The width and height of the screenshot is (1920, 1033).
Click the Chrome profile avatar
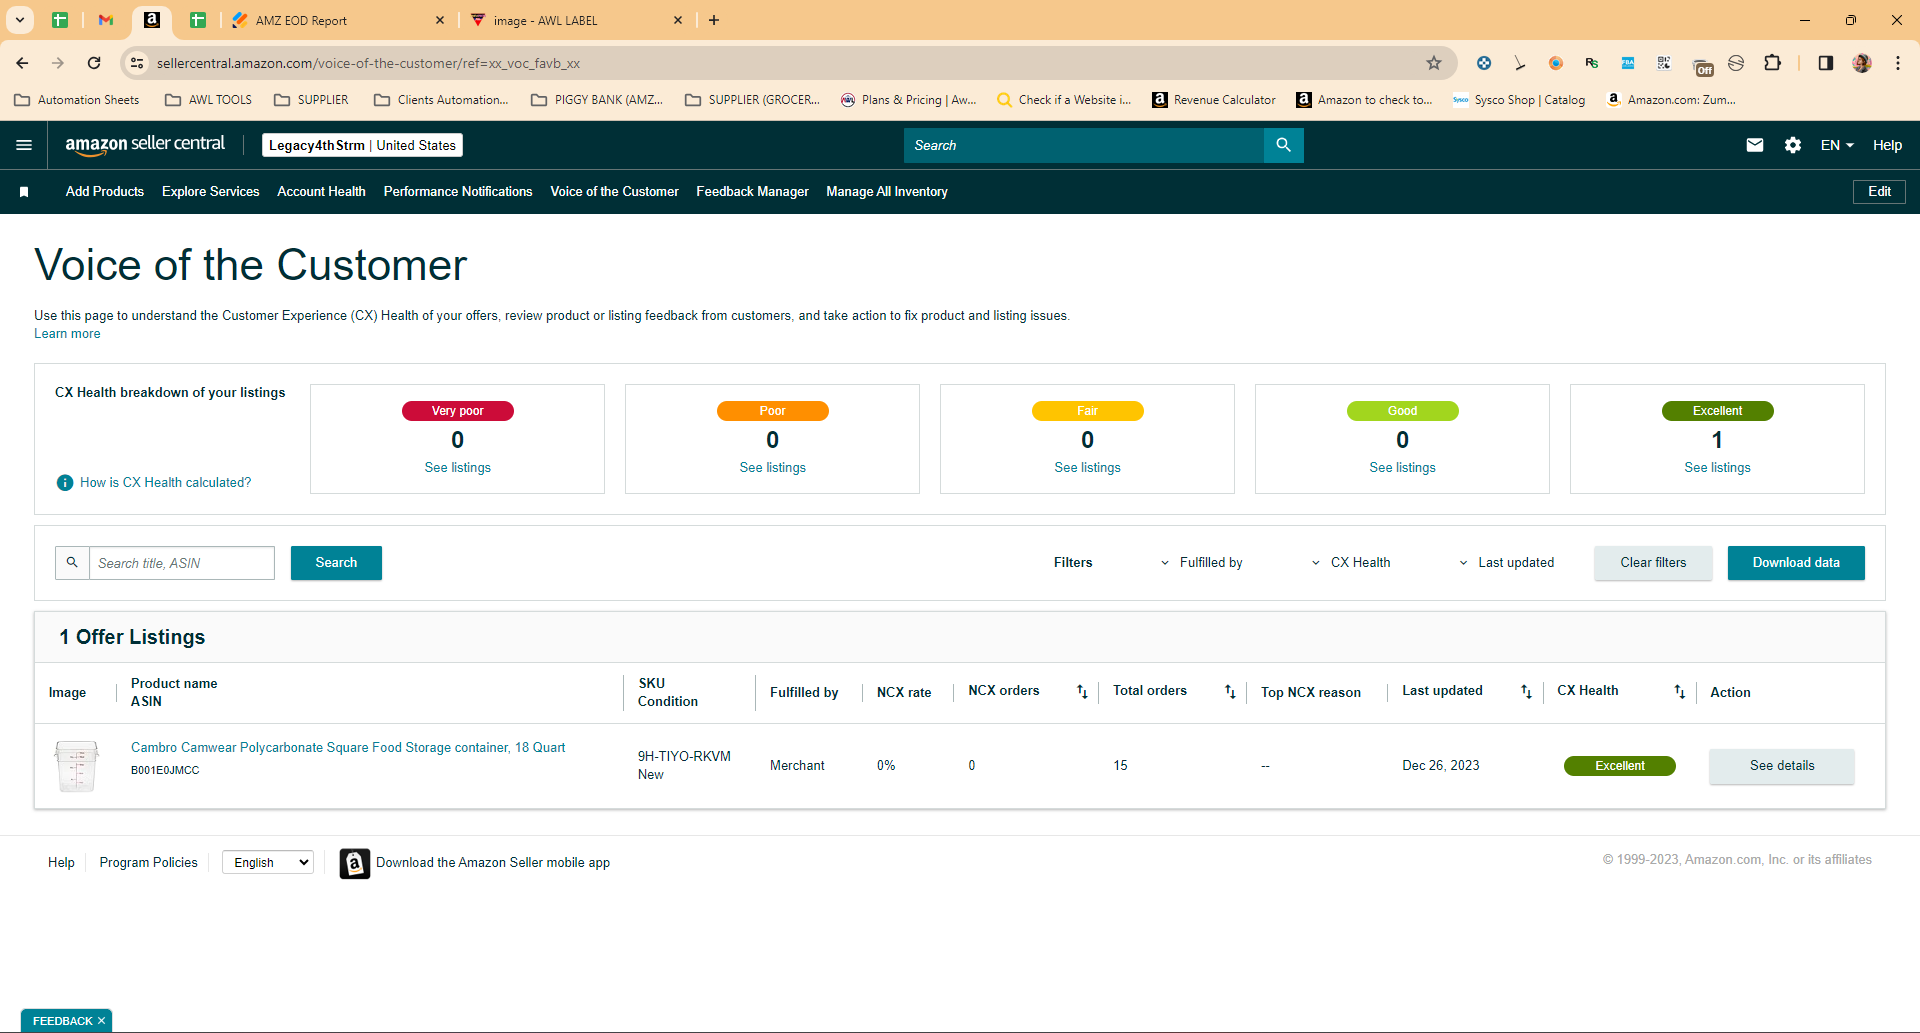point(1862,63)
